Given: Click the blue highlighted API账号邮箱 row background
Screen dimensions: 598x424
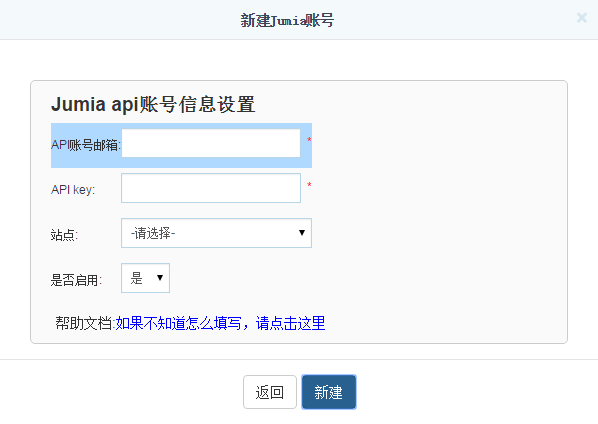Looking at the screenshot, I should pyautogui.click(x=182, y=145).
